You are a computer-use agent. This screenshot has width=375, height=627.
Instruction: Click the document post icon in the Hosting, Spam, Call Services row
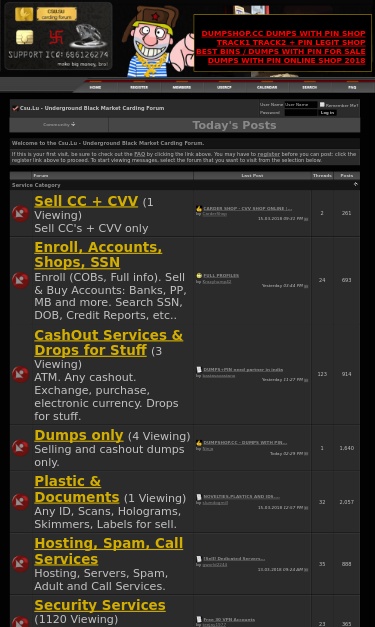point(199,559)
